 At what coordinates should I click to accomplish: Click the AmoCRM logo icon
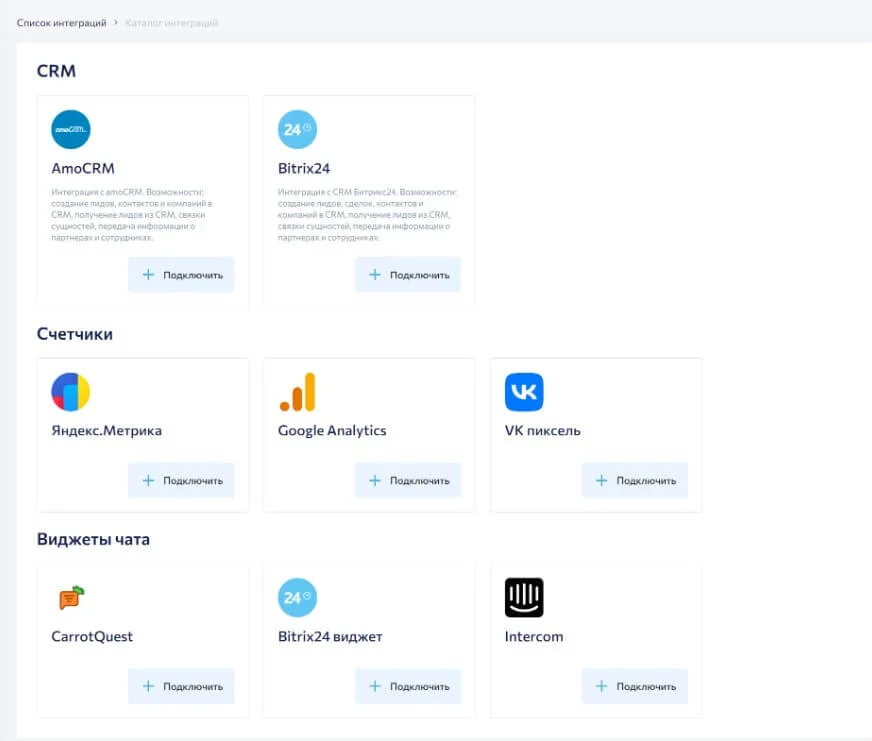pos(71,130)
